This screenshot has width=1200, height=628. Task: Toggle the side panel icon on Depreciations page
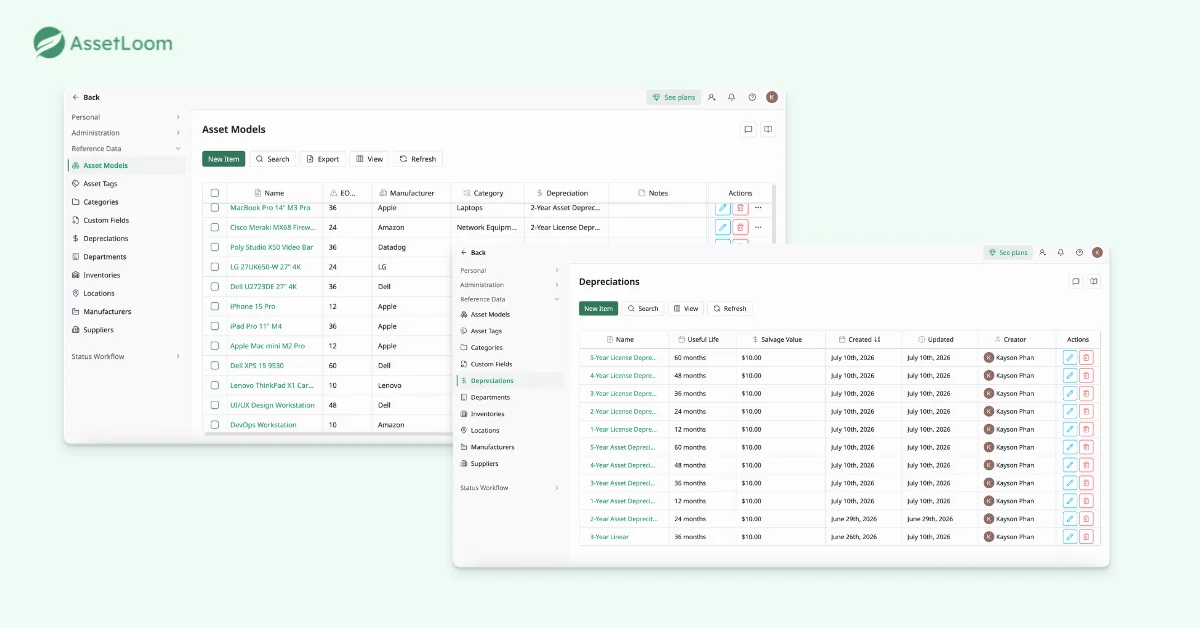pos(1094,282)
